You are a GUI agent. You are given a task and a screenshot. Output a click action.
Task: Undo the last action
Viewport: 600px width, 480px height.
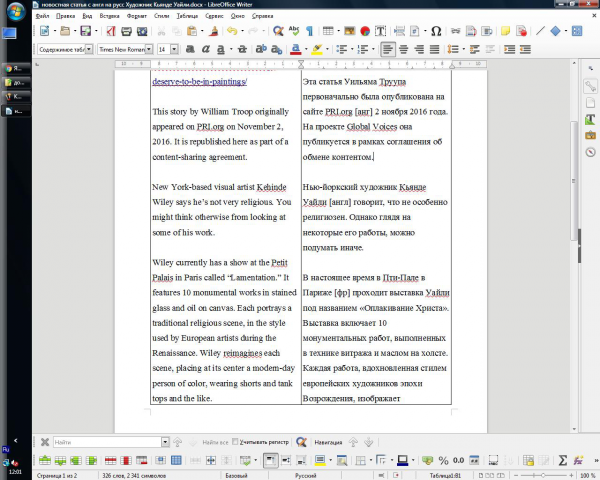click(x=232, y=31)
